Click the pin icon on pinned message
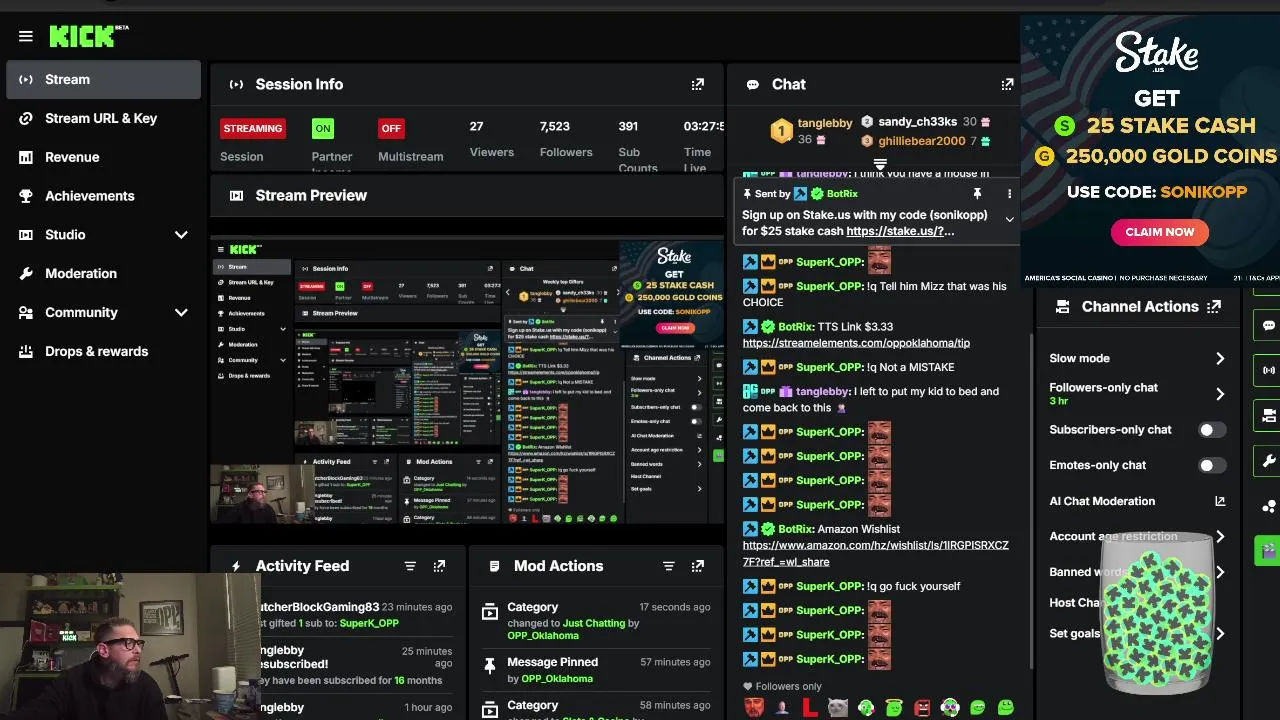 click(x=977, y=194)
